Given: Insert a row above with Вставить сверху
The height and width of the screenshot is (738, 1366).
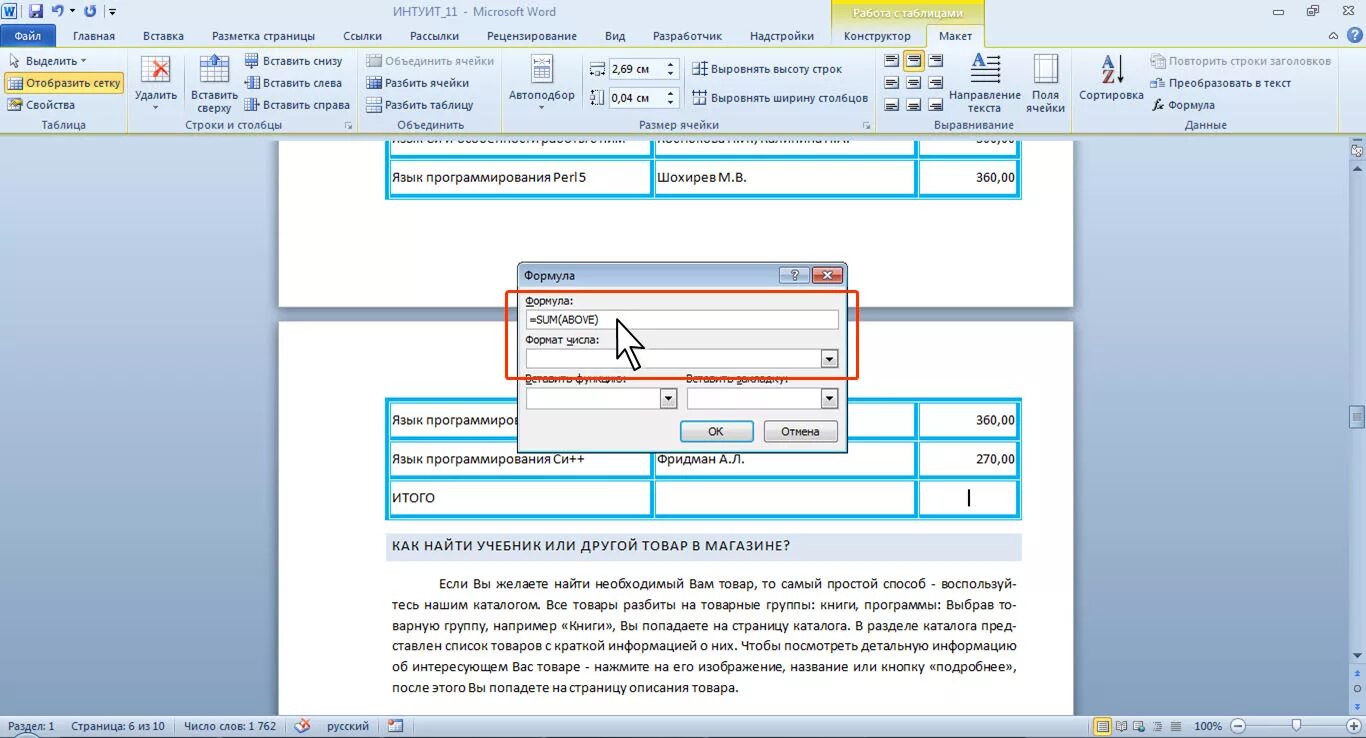Looking at the screenshot, I should [x=214, y=83].
